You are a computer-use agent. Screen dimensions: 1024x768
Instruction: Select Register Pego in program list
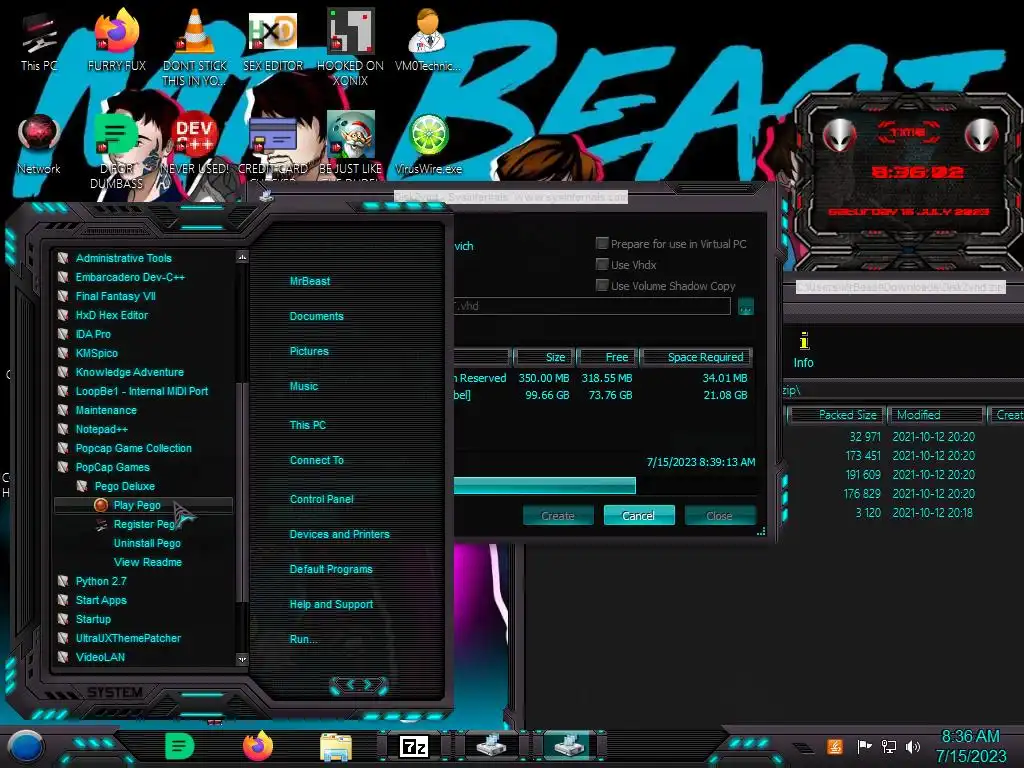click(144, 524)
